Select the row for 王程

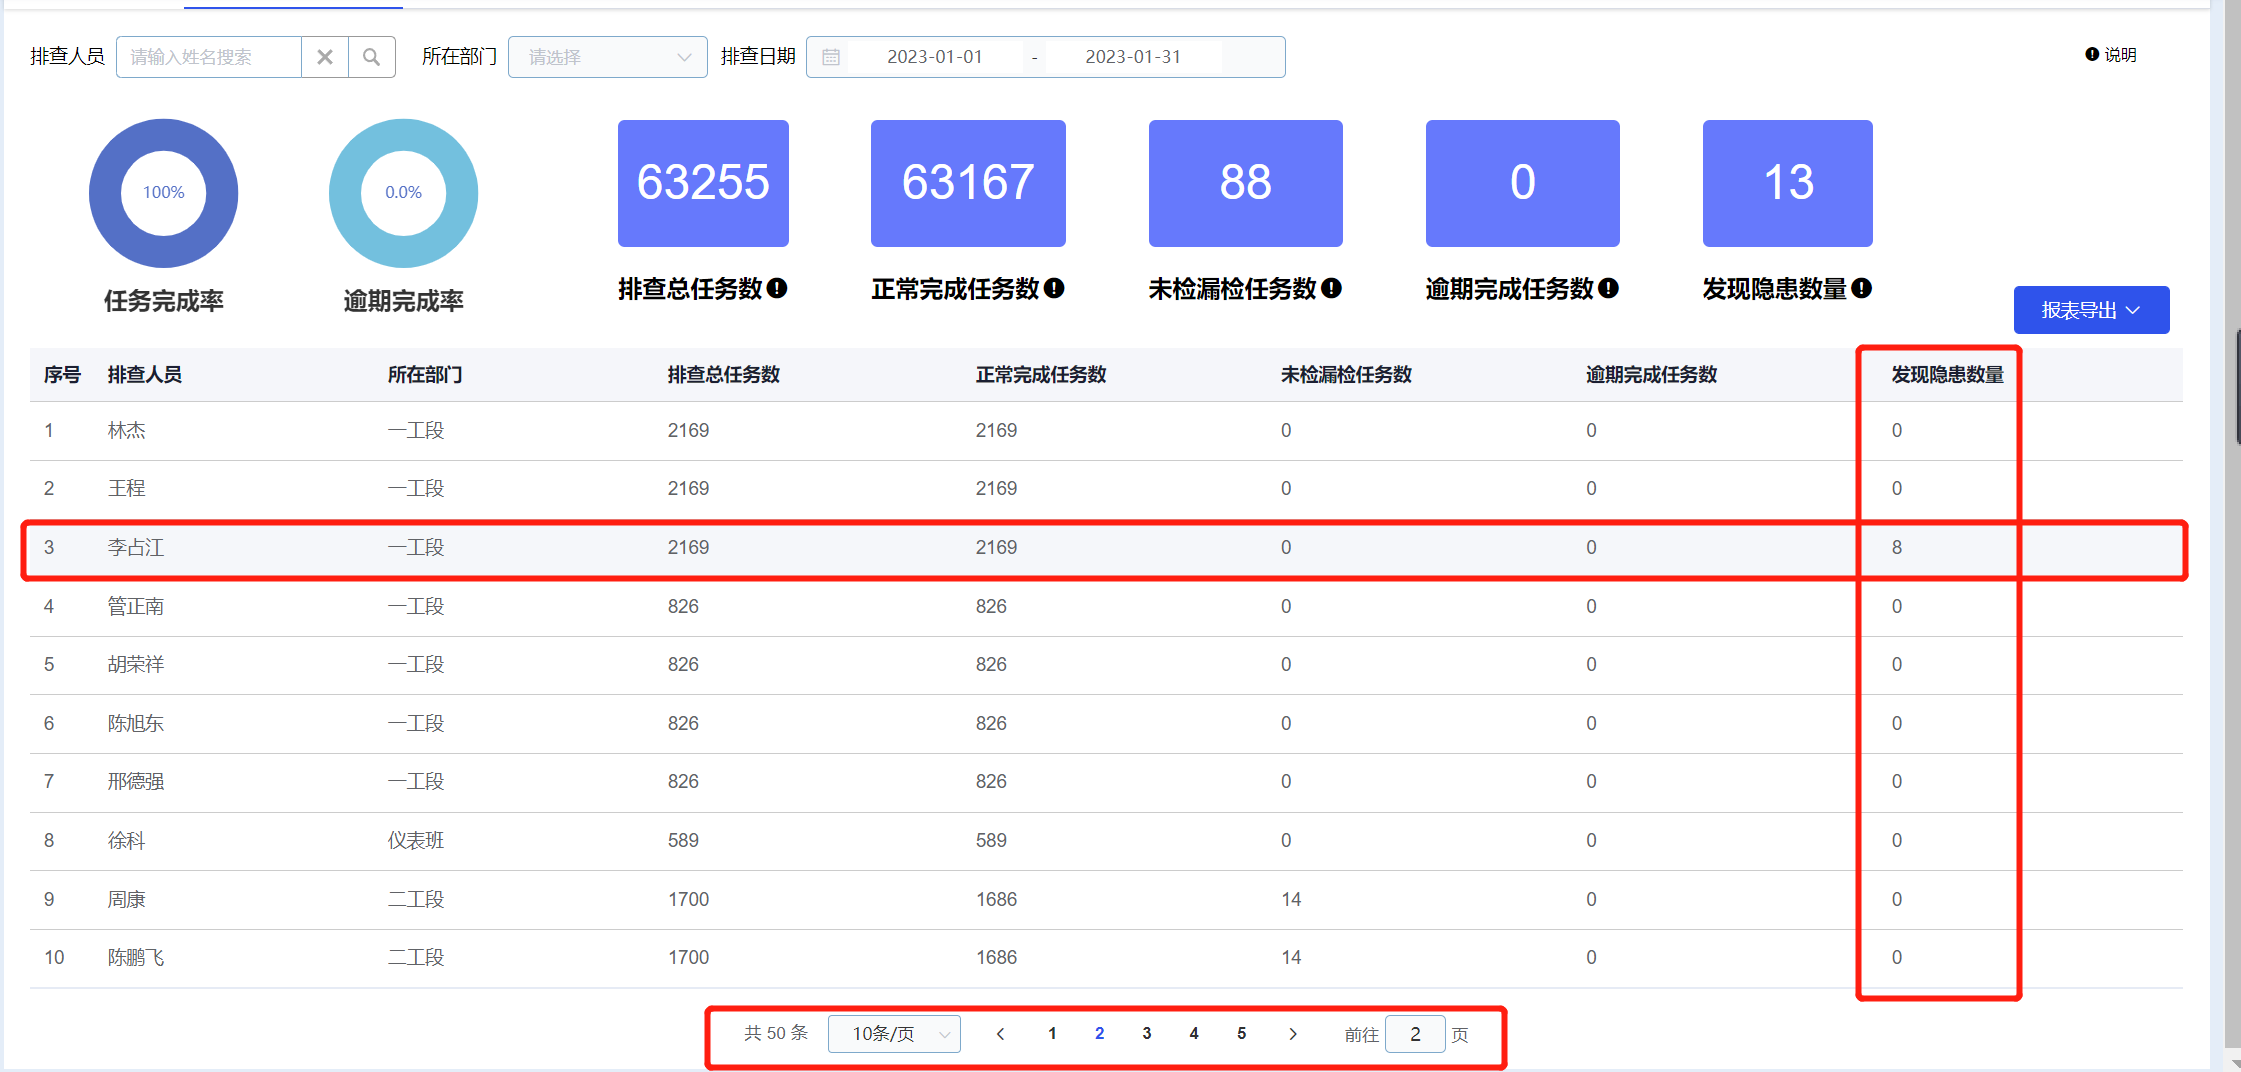click(1106, 489)
